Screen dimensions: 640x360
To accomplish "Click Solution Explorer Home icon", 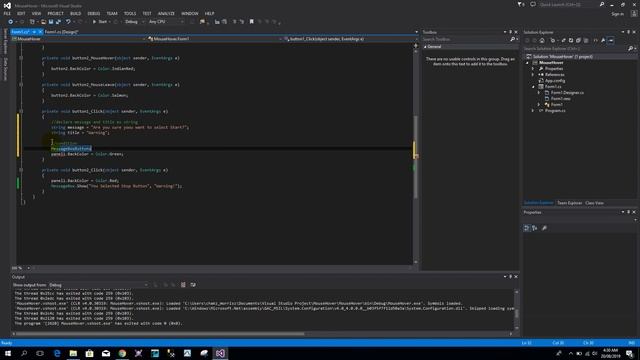I will click(x=542, y=40).
